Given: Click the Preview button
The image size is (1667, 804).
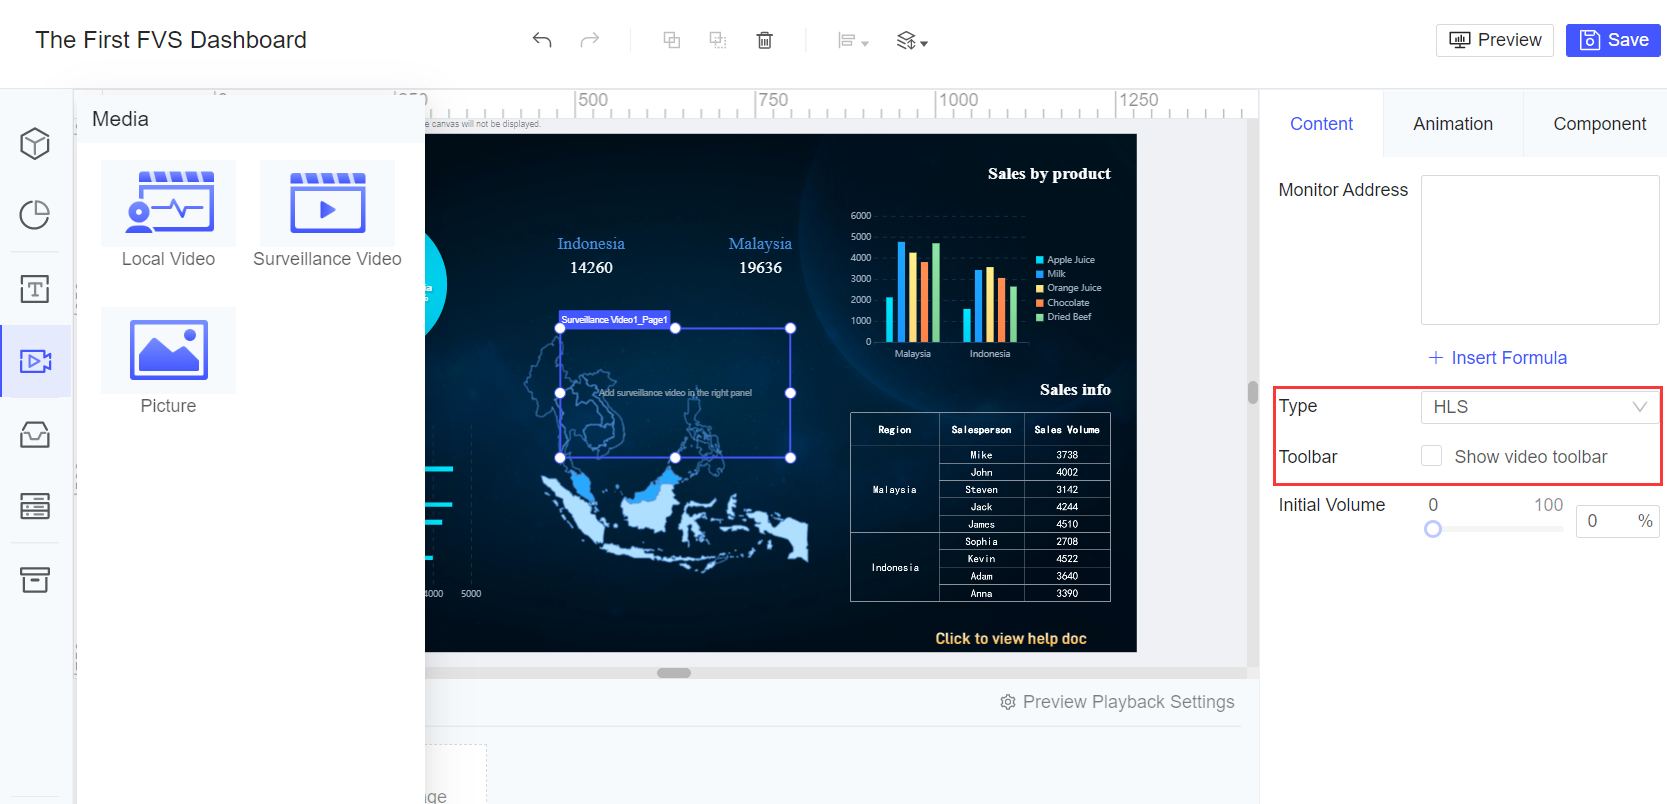Looking at the screenshot, I should coord(1495,40).
